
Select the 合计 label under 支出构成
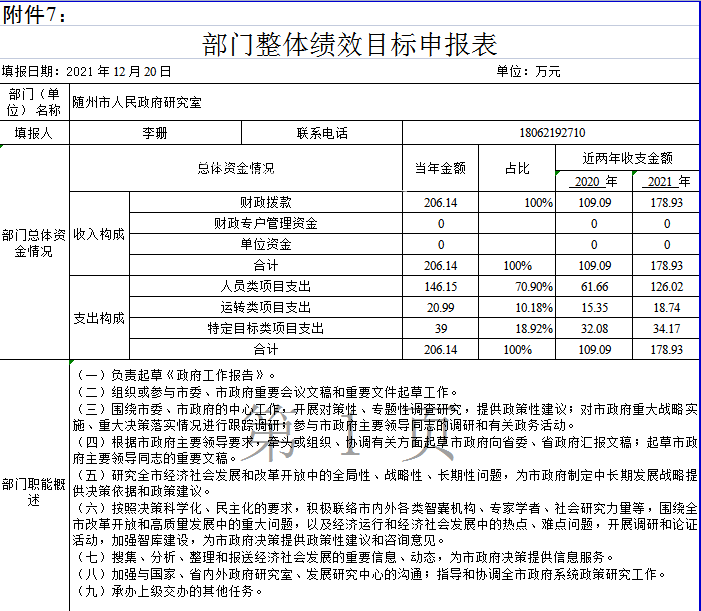266,349
